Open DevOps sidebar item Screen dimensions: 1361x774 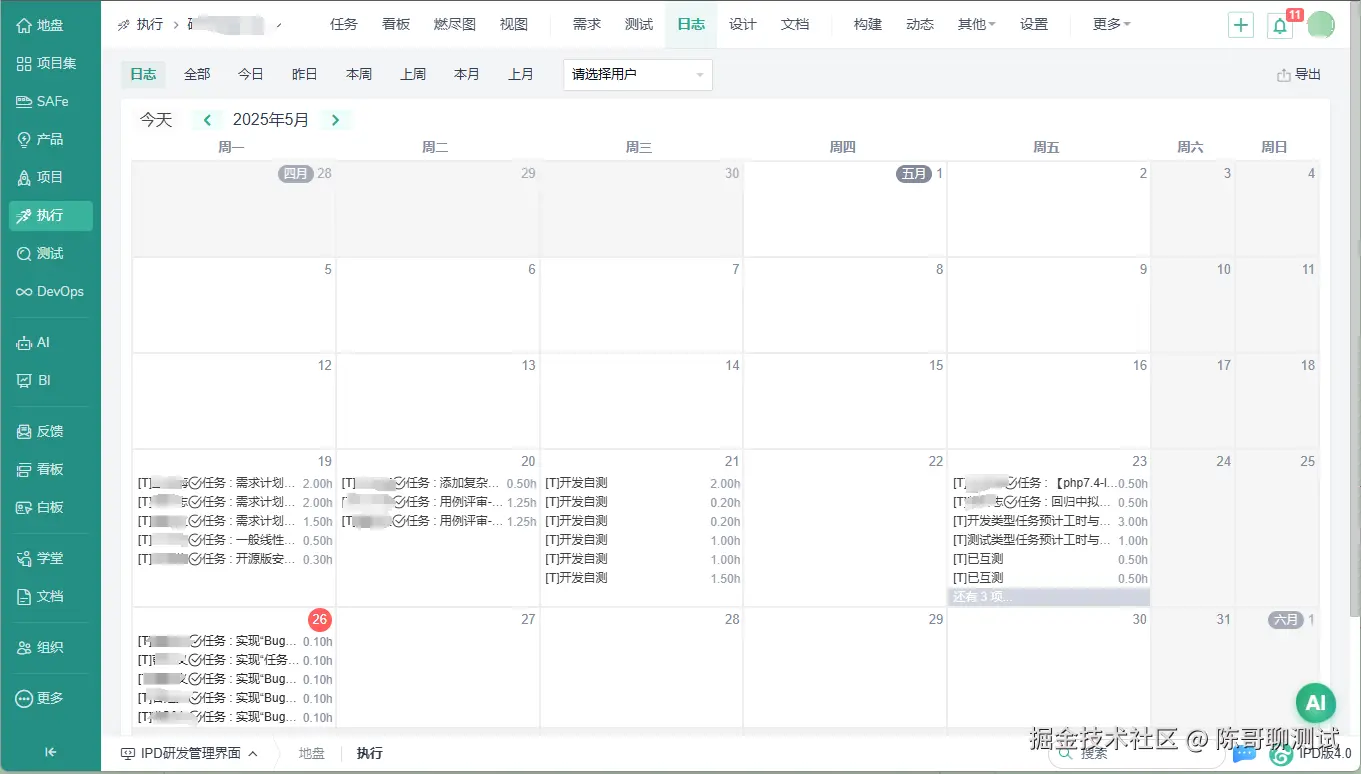pyautogui.click(x=50, y=291)
